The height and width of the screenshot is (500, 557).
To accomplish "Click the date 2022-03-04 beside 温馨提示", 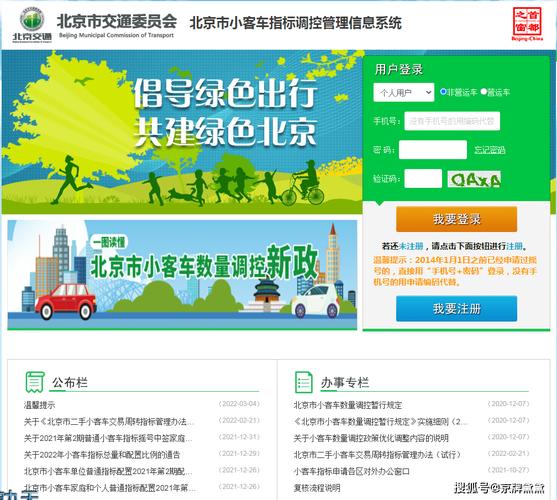I will 239,404.
